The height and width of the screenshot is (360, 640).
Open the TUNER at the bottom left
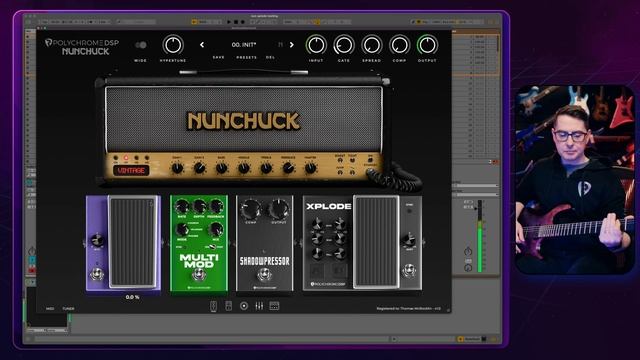click(x=68, y=309)
